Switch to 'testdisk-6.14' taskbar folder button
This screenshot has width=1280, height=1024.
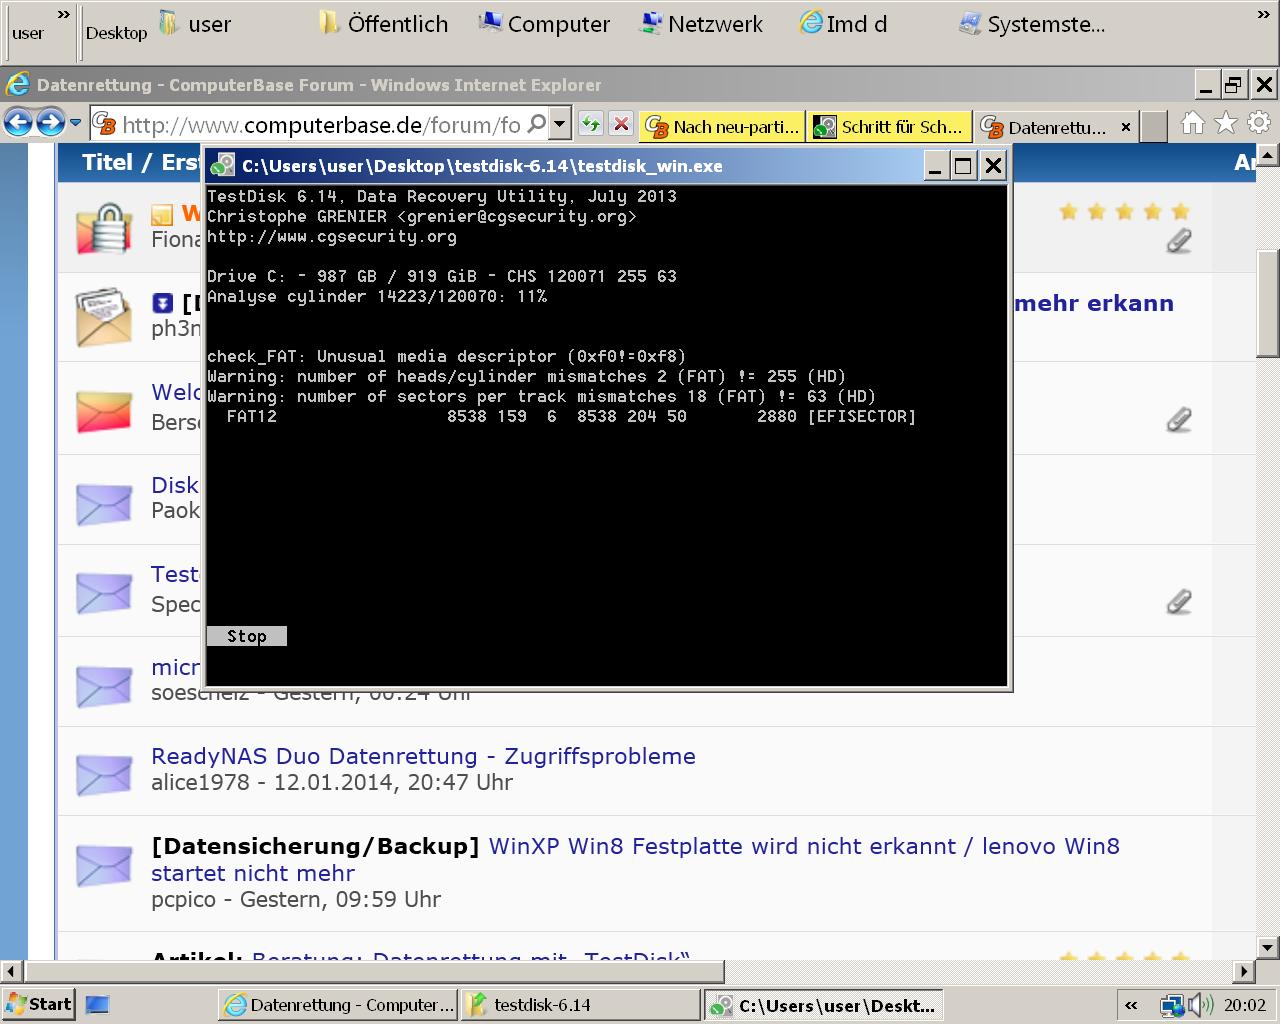click(580, 1005)
